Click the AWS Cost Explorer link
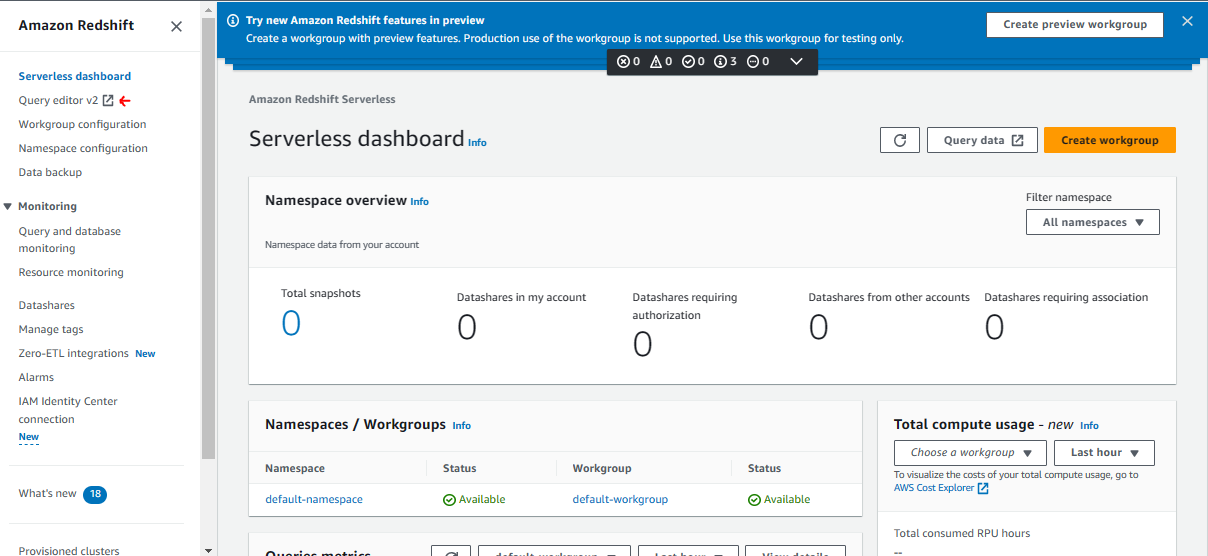The height and width of the screenshot is (556, 1208). pos(935,488)
